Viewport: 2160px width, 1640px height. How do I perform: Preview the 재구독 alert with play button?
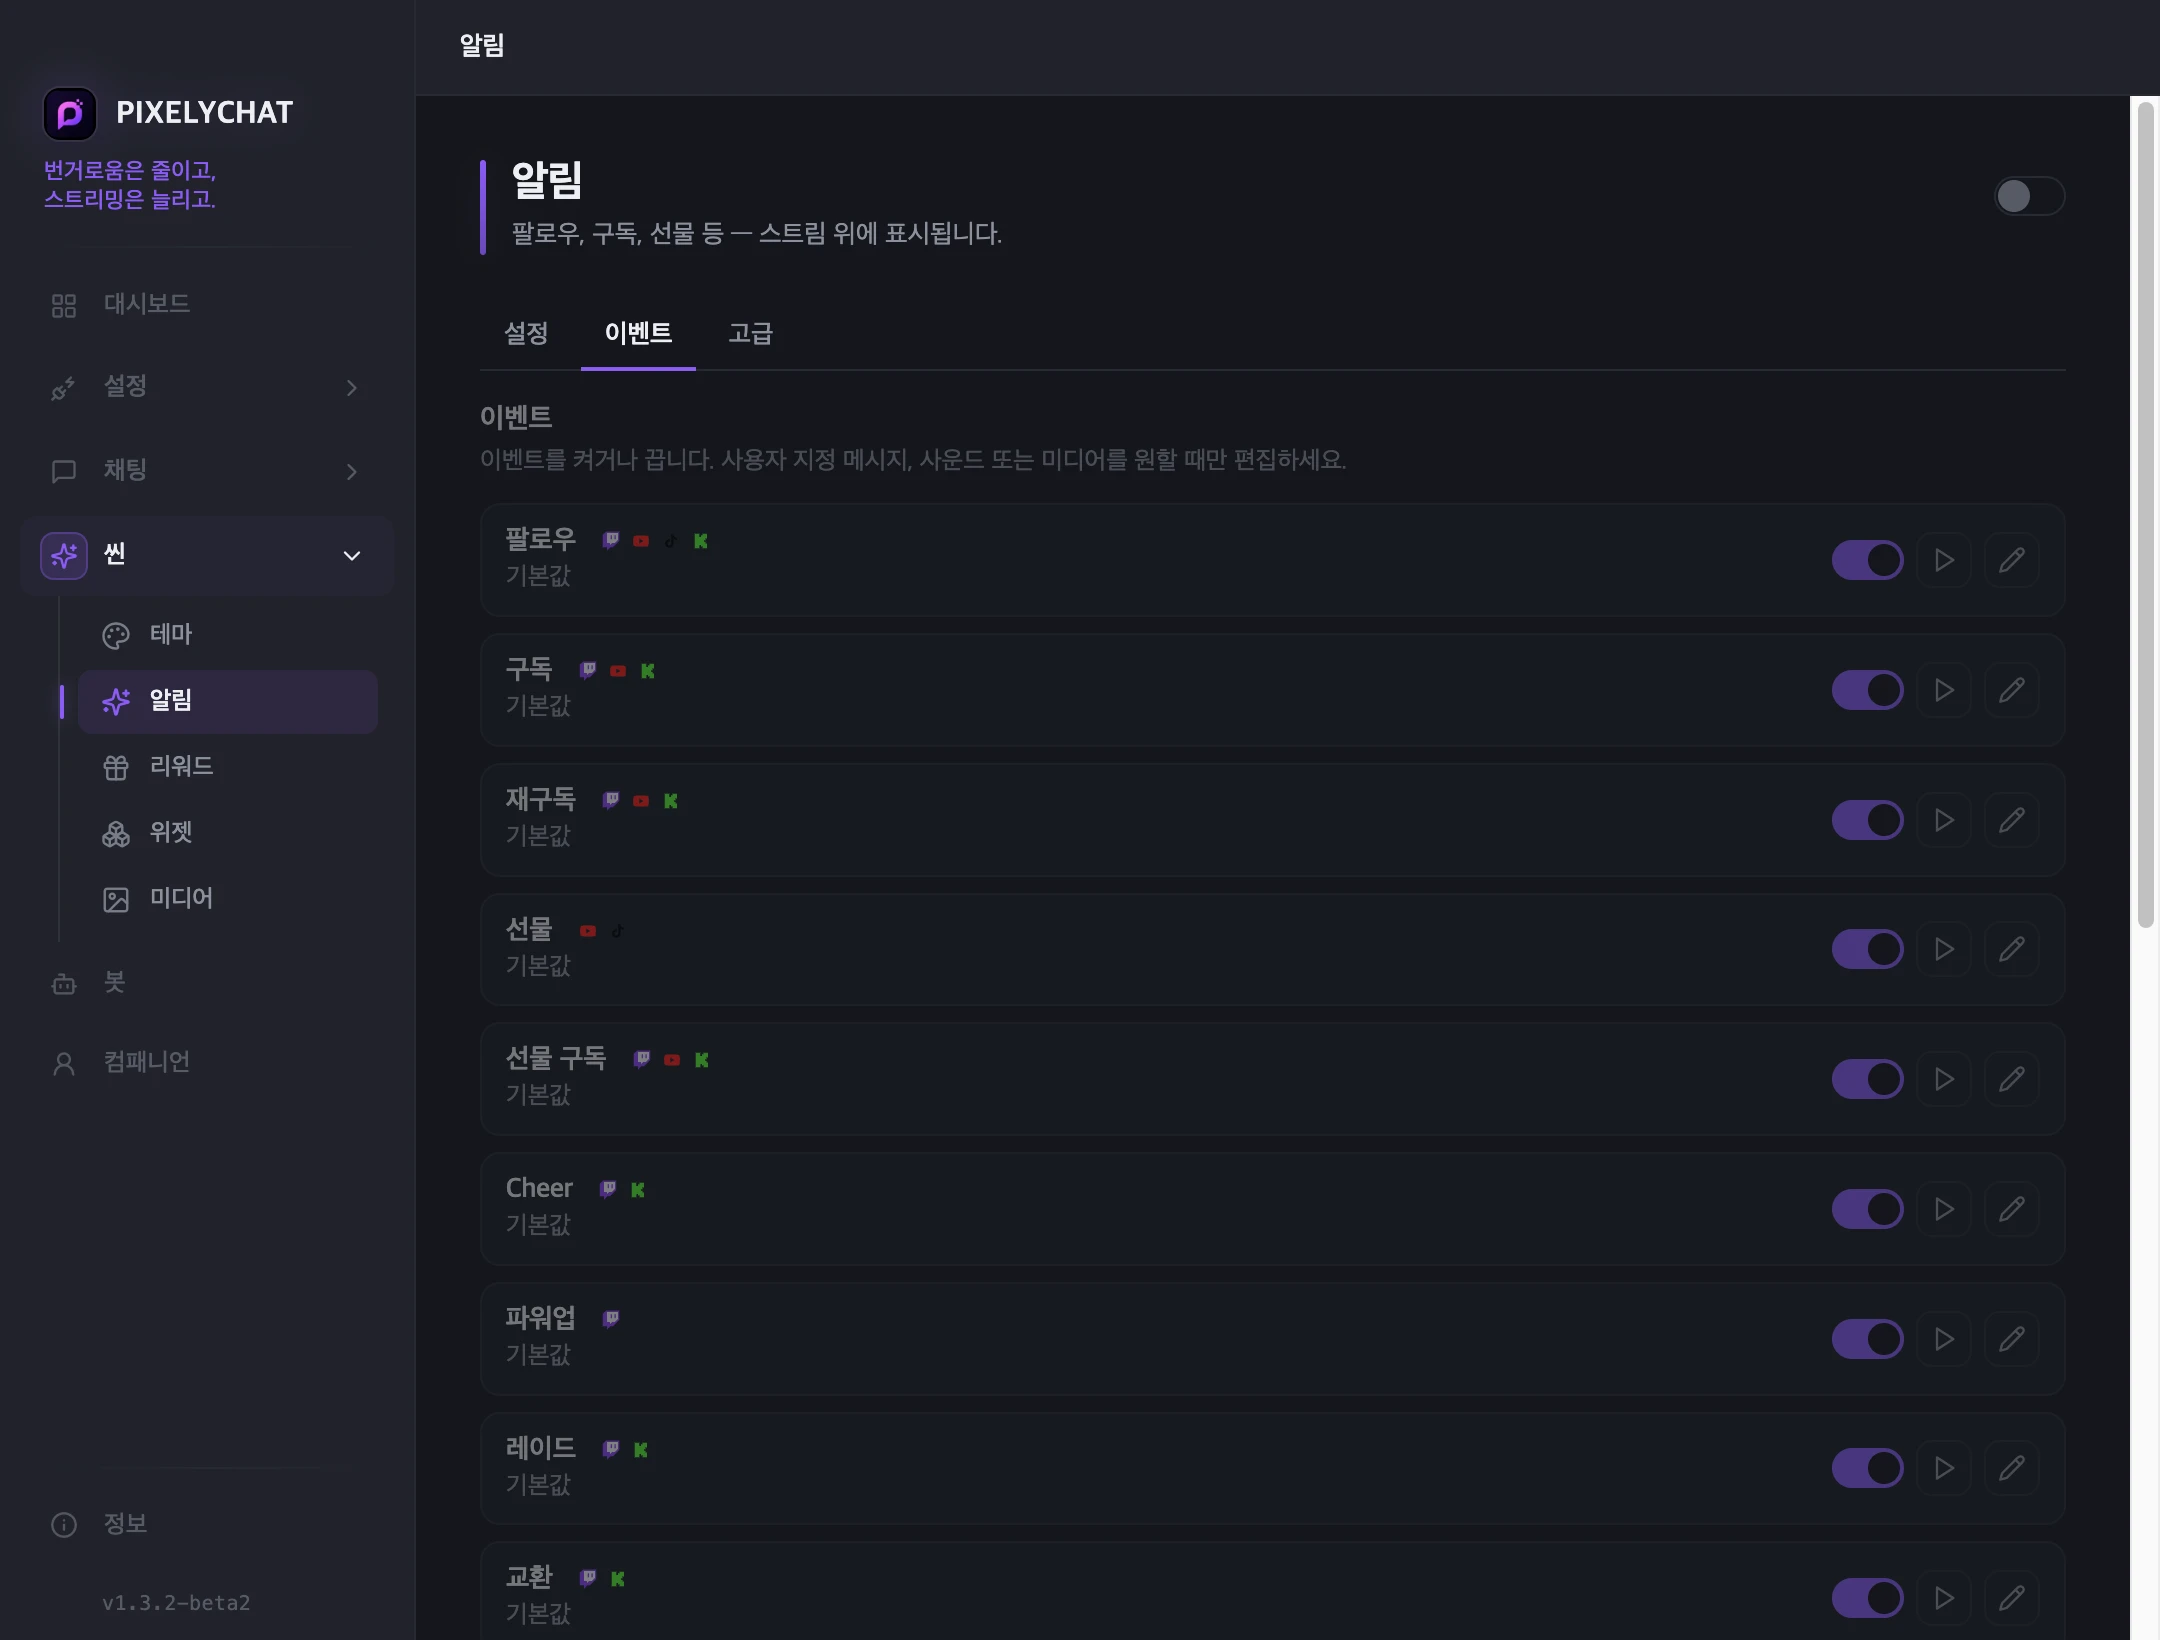pyautogui.click(x=1944, y=820)
